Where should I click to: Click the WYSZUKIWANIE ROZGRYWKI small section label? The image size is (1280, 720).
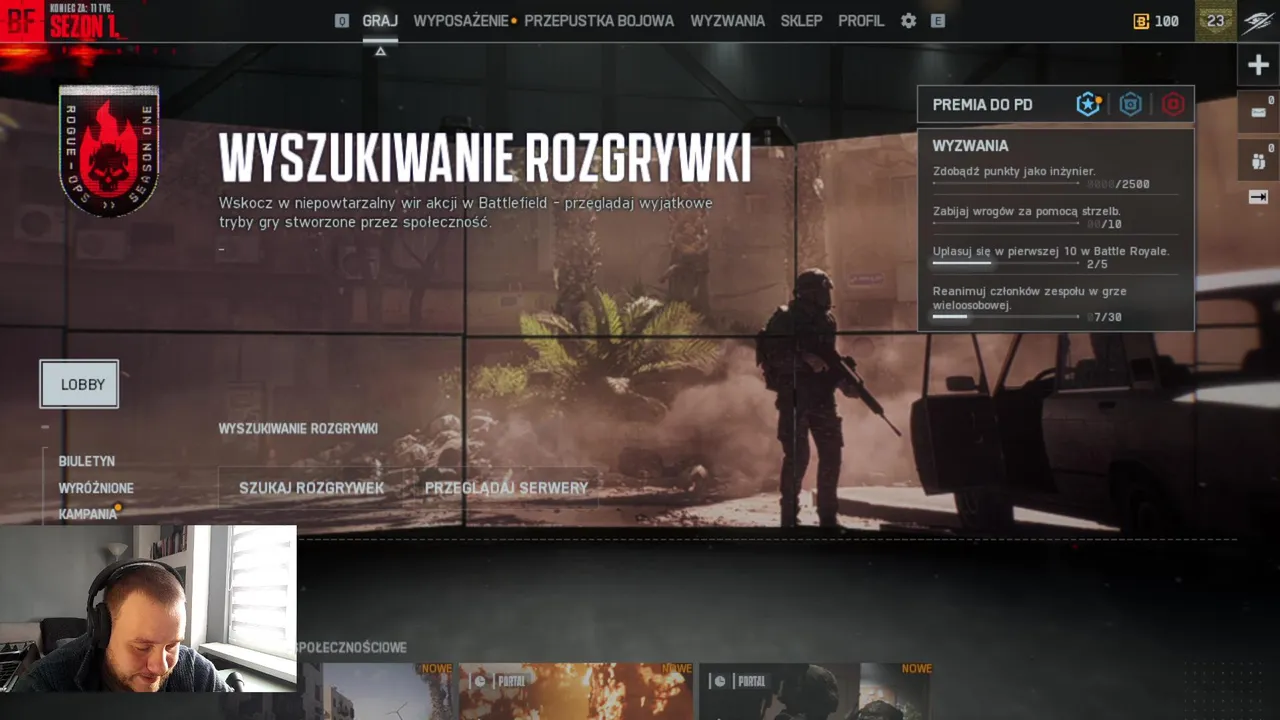[x=298, y=429]
